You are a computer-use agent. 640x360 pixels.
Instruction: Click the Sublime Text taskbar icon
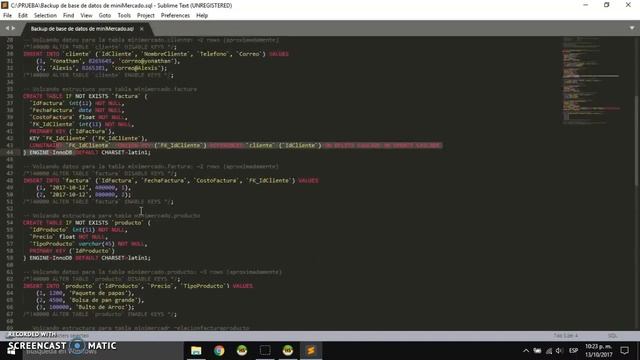(311, 351)
